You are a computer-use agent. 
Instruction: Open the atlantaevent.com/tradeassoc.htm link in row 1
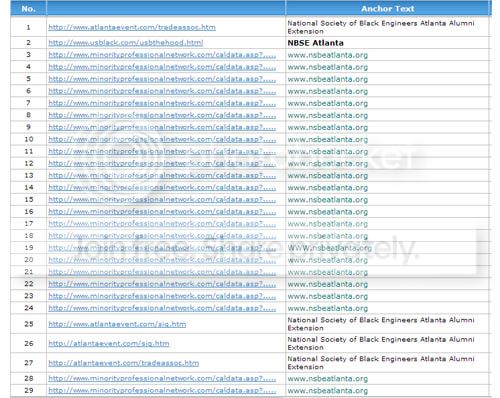(x=132, y=27)
